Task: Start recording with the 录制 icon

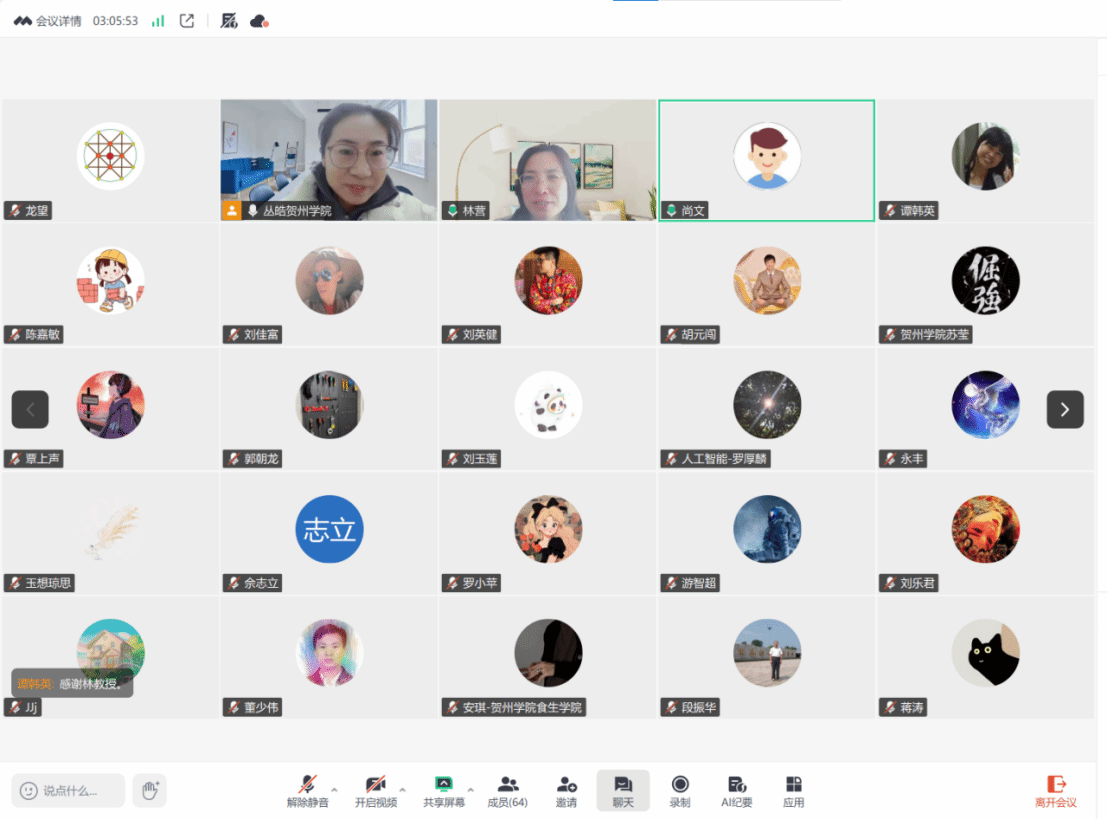Action: pyautogui.click(x=680, y=790)
